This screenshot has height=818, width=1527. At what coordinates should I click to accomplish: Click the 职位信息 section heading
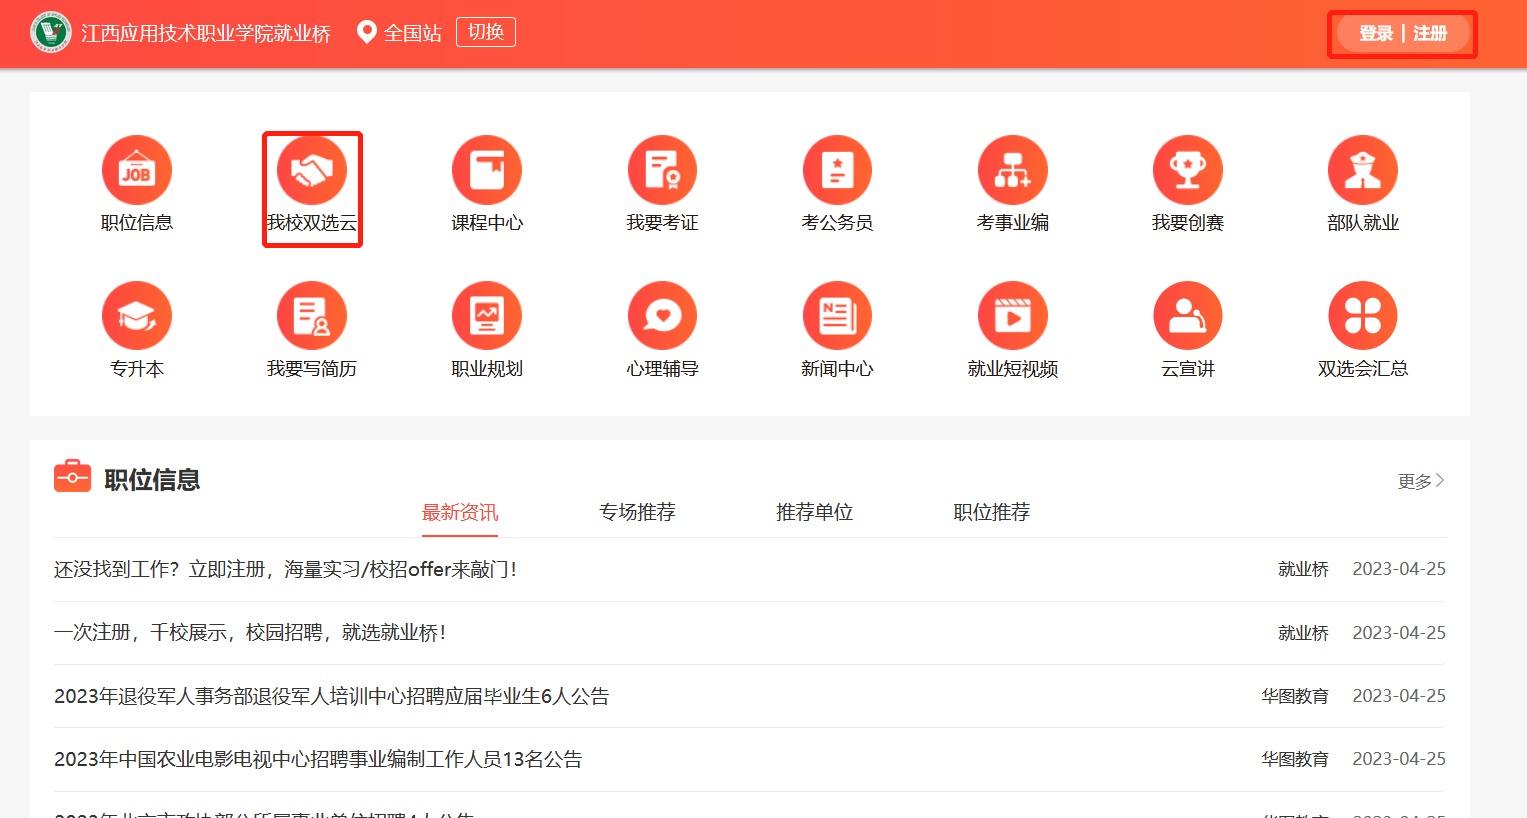click(x=152, y=480)
